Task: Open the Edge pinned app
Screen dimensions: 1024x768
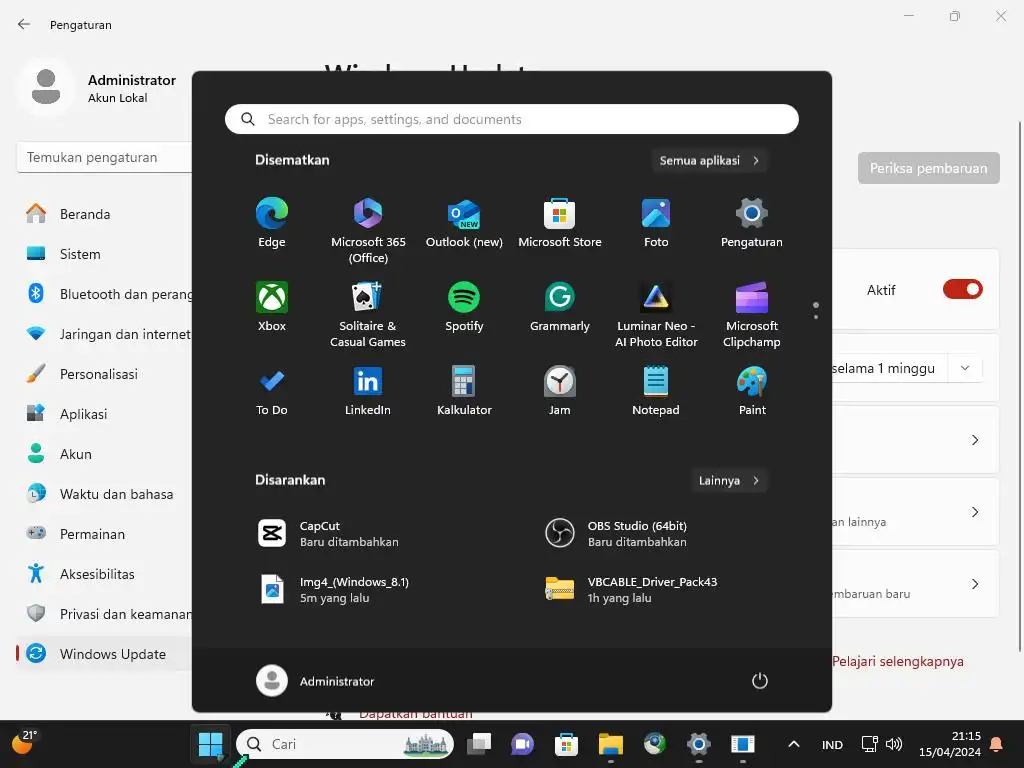Action: point(272,222)
